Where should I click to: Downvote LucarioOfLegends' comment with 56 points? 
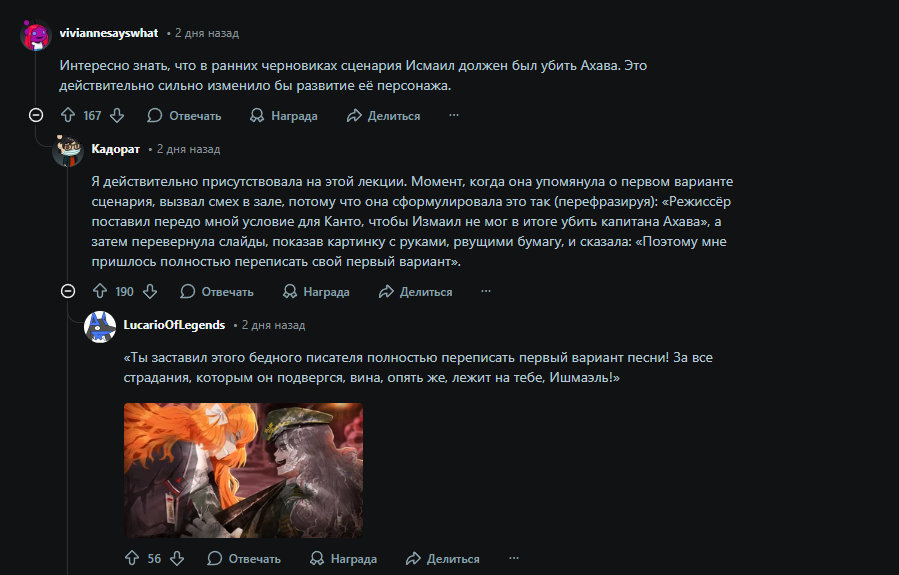(177, 558)
